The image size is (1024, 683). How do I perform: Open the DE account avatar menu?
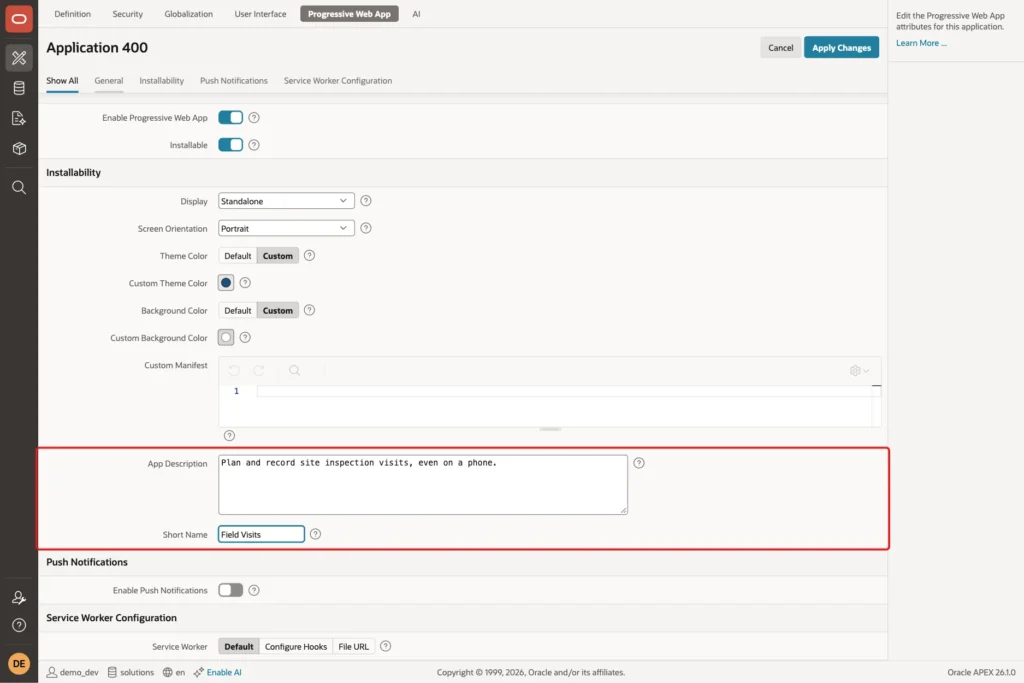click(x=19, y=663)
